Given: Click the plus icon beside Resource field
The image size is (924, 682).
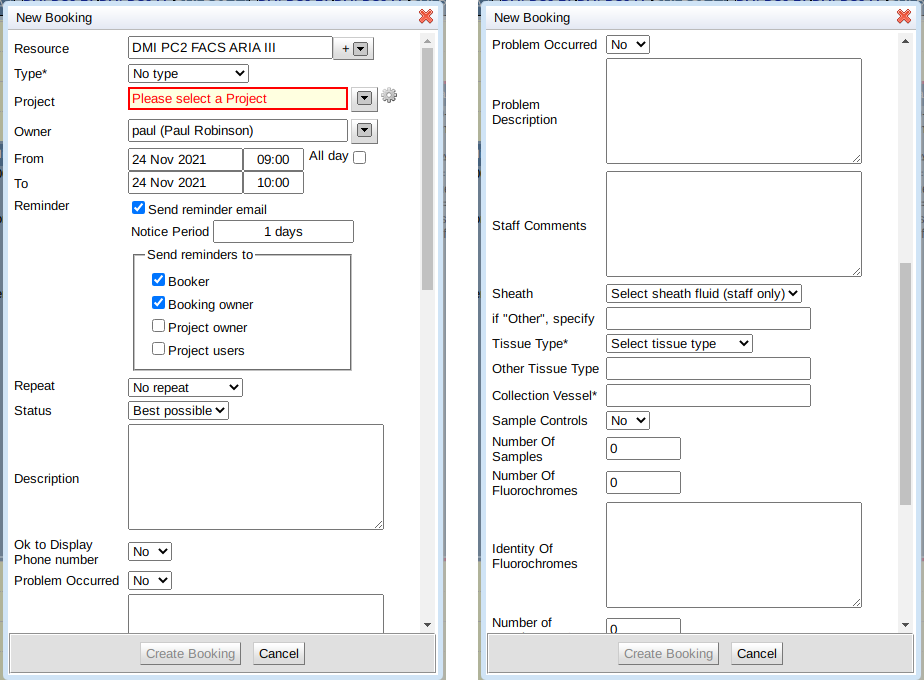Looking at the screenshot, I should [346, 48].
